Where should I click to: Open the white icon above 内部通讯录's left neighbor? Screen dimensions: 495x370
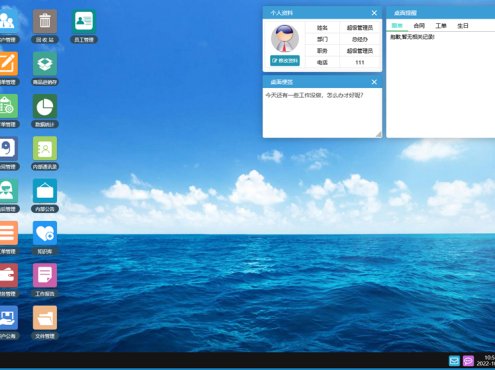click(8, 148)
